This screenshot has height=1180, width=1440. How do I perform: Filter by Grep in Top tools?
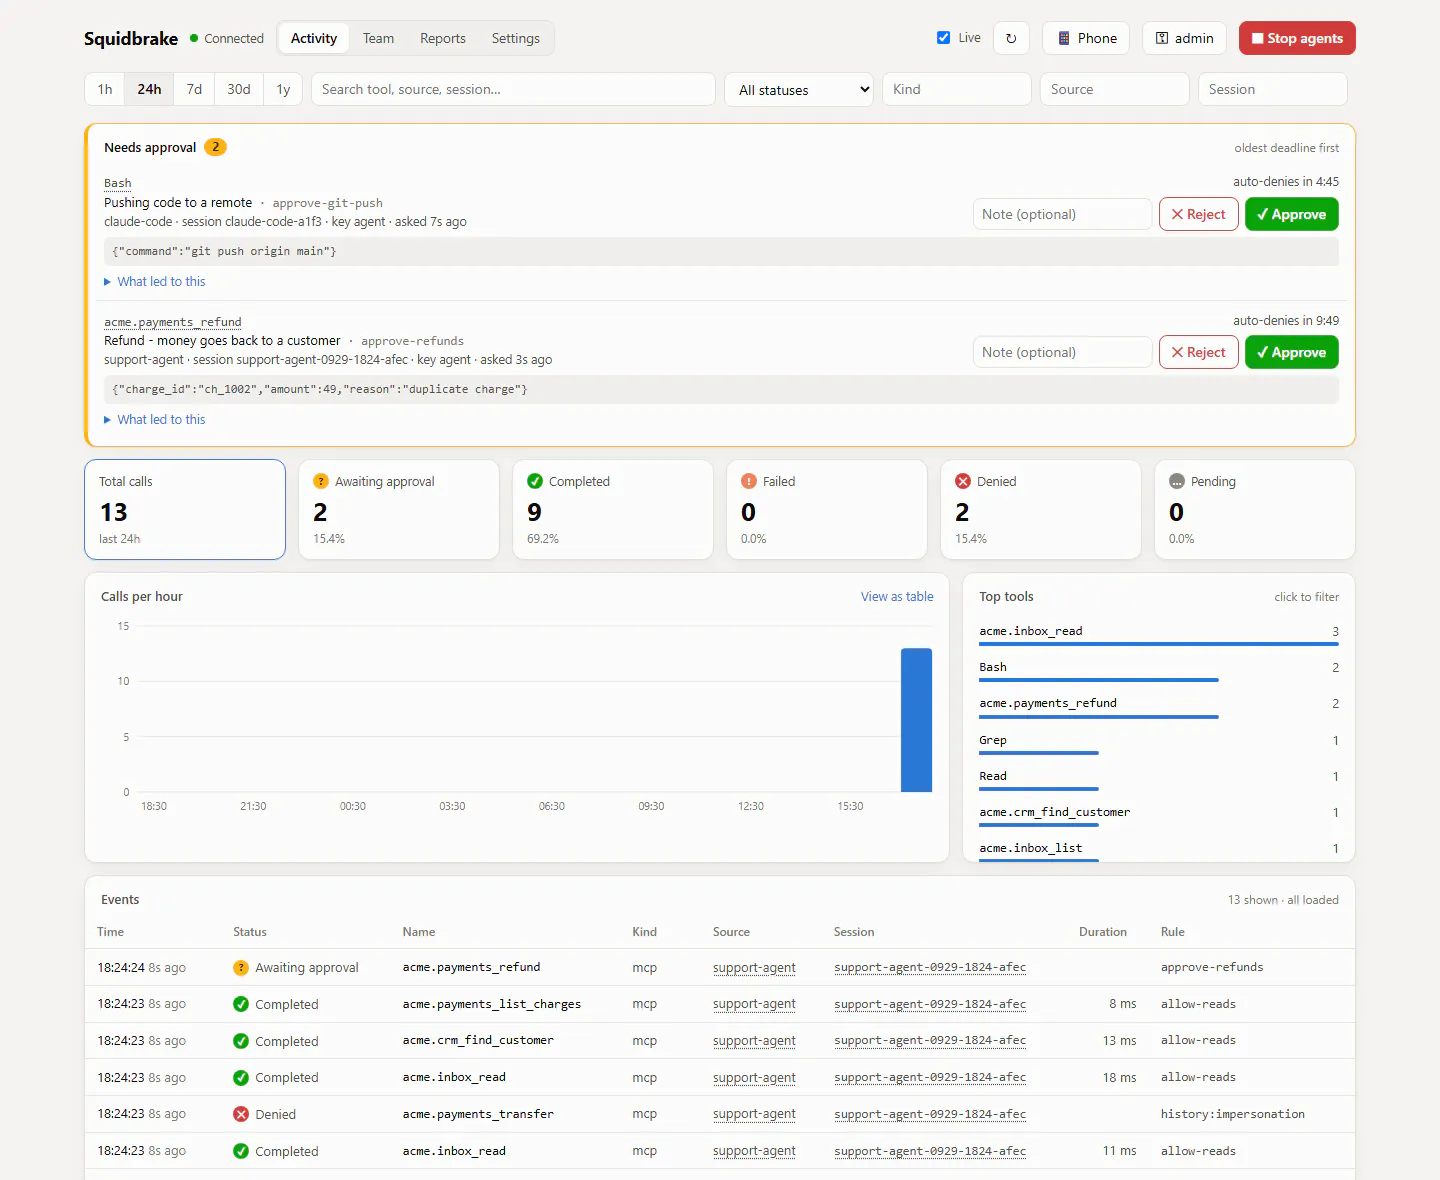click(1159, 742)
